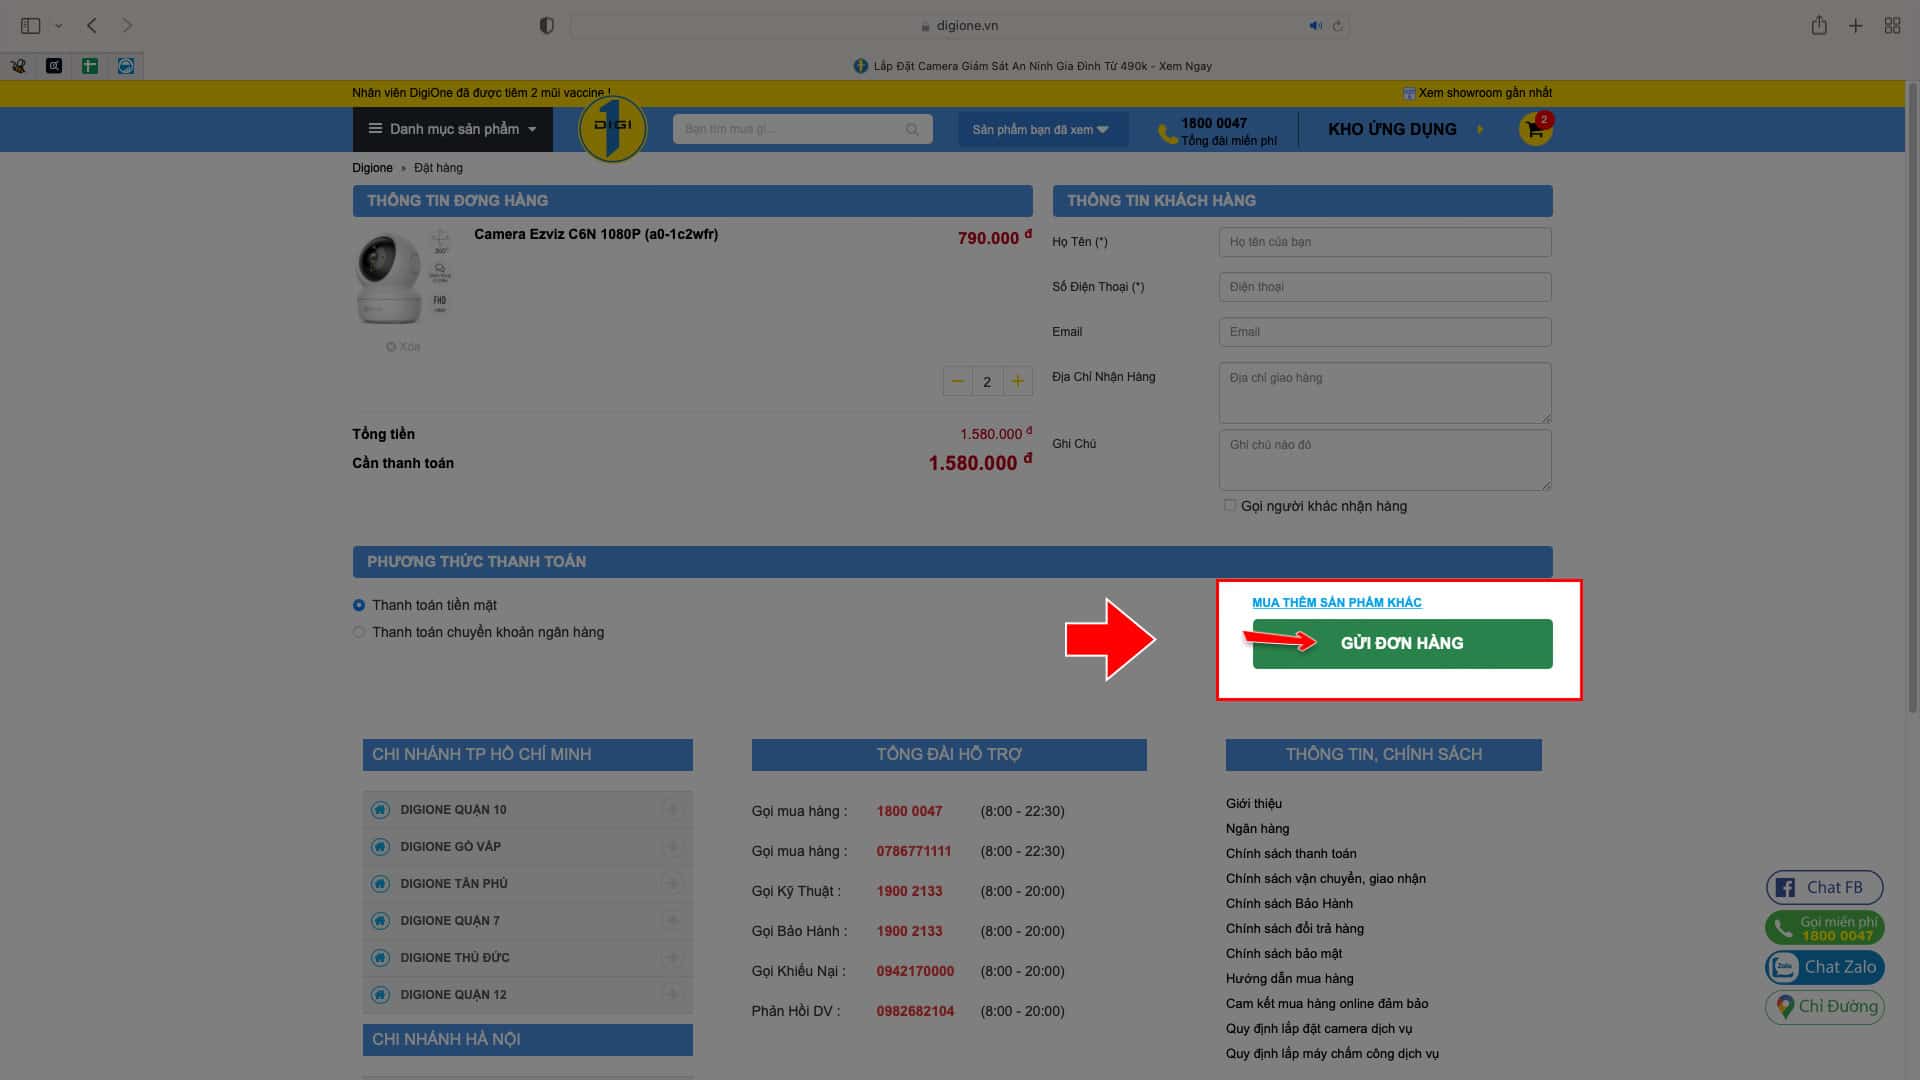Open Danh mục sản phẩm dropdown

[x=452, y=129]
